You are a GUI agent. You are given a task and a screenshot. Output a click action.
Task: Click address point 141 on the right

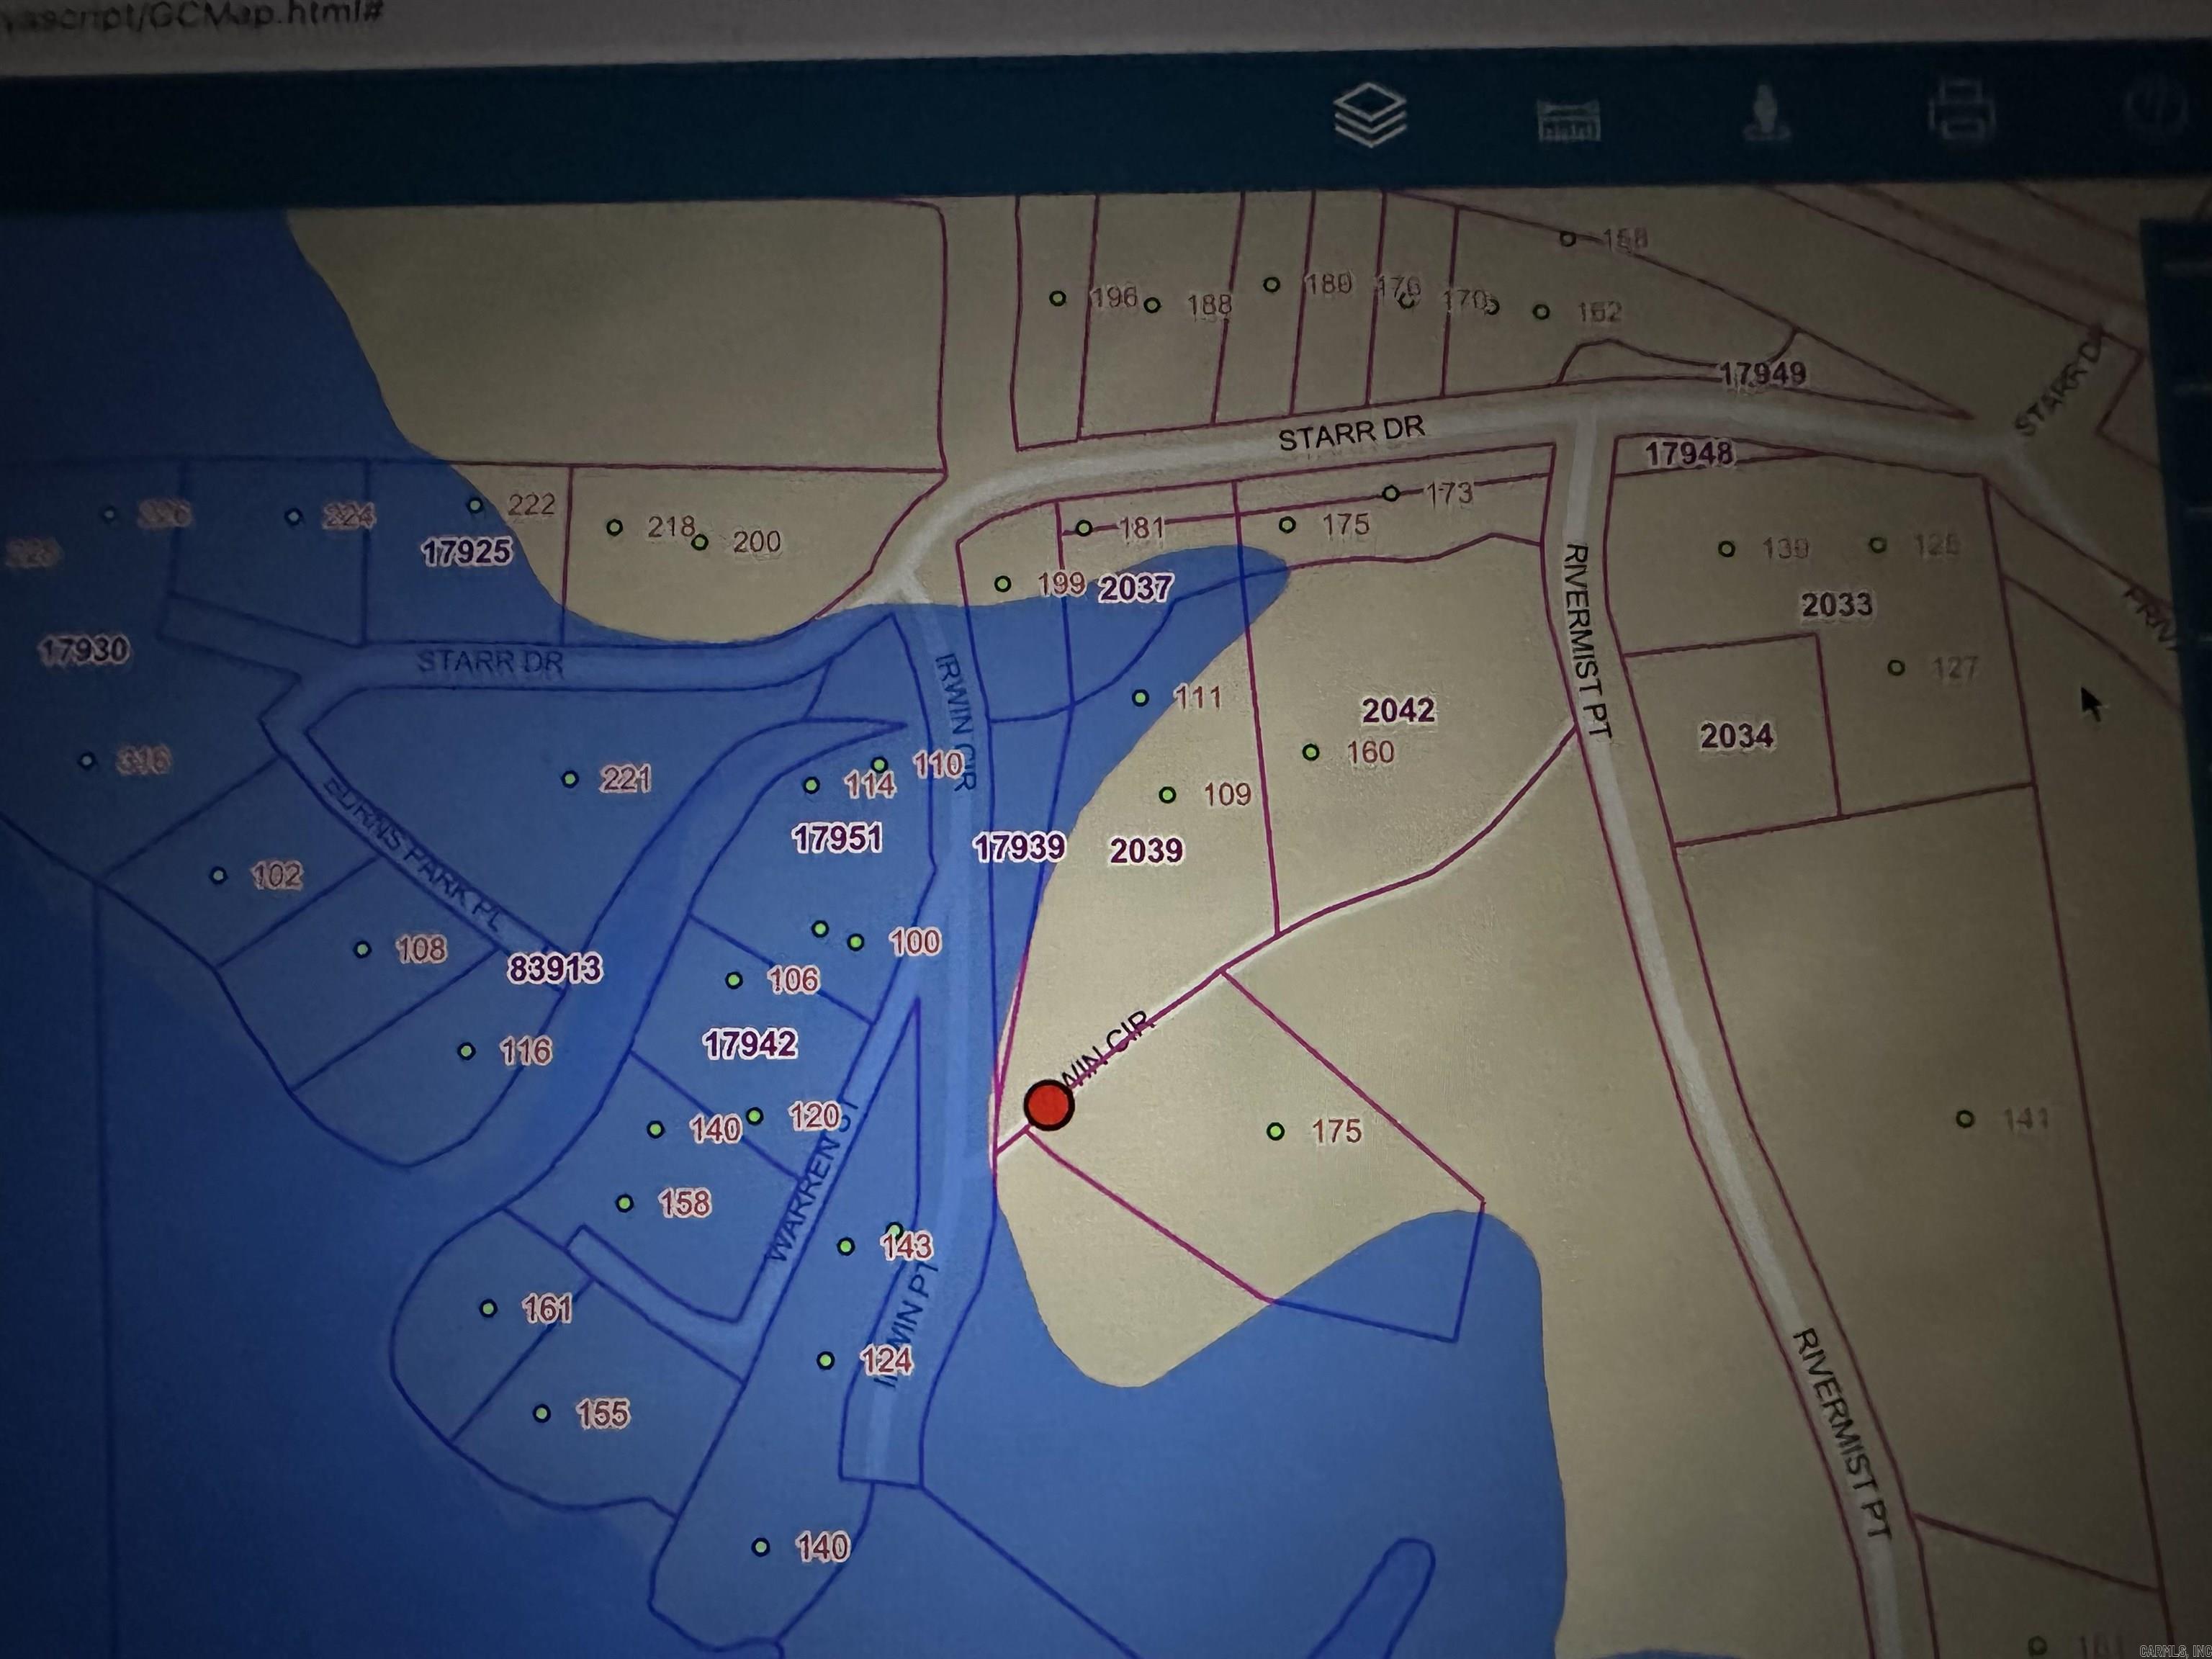click(x=1965, y=1119)
